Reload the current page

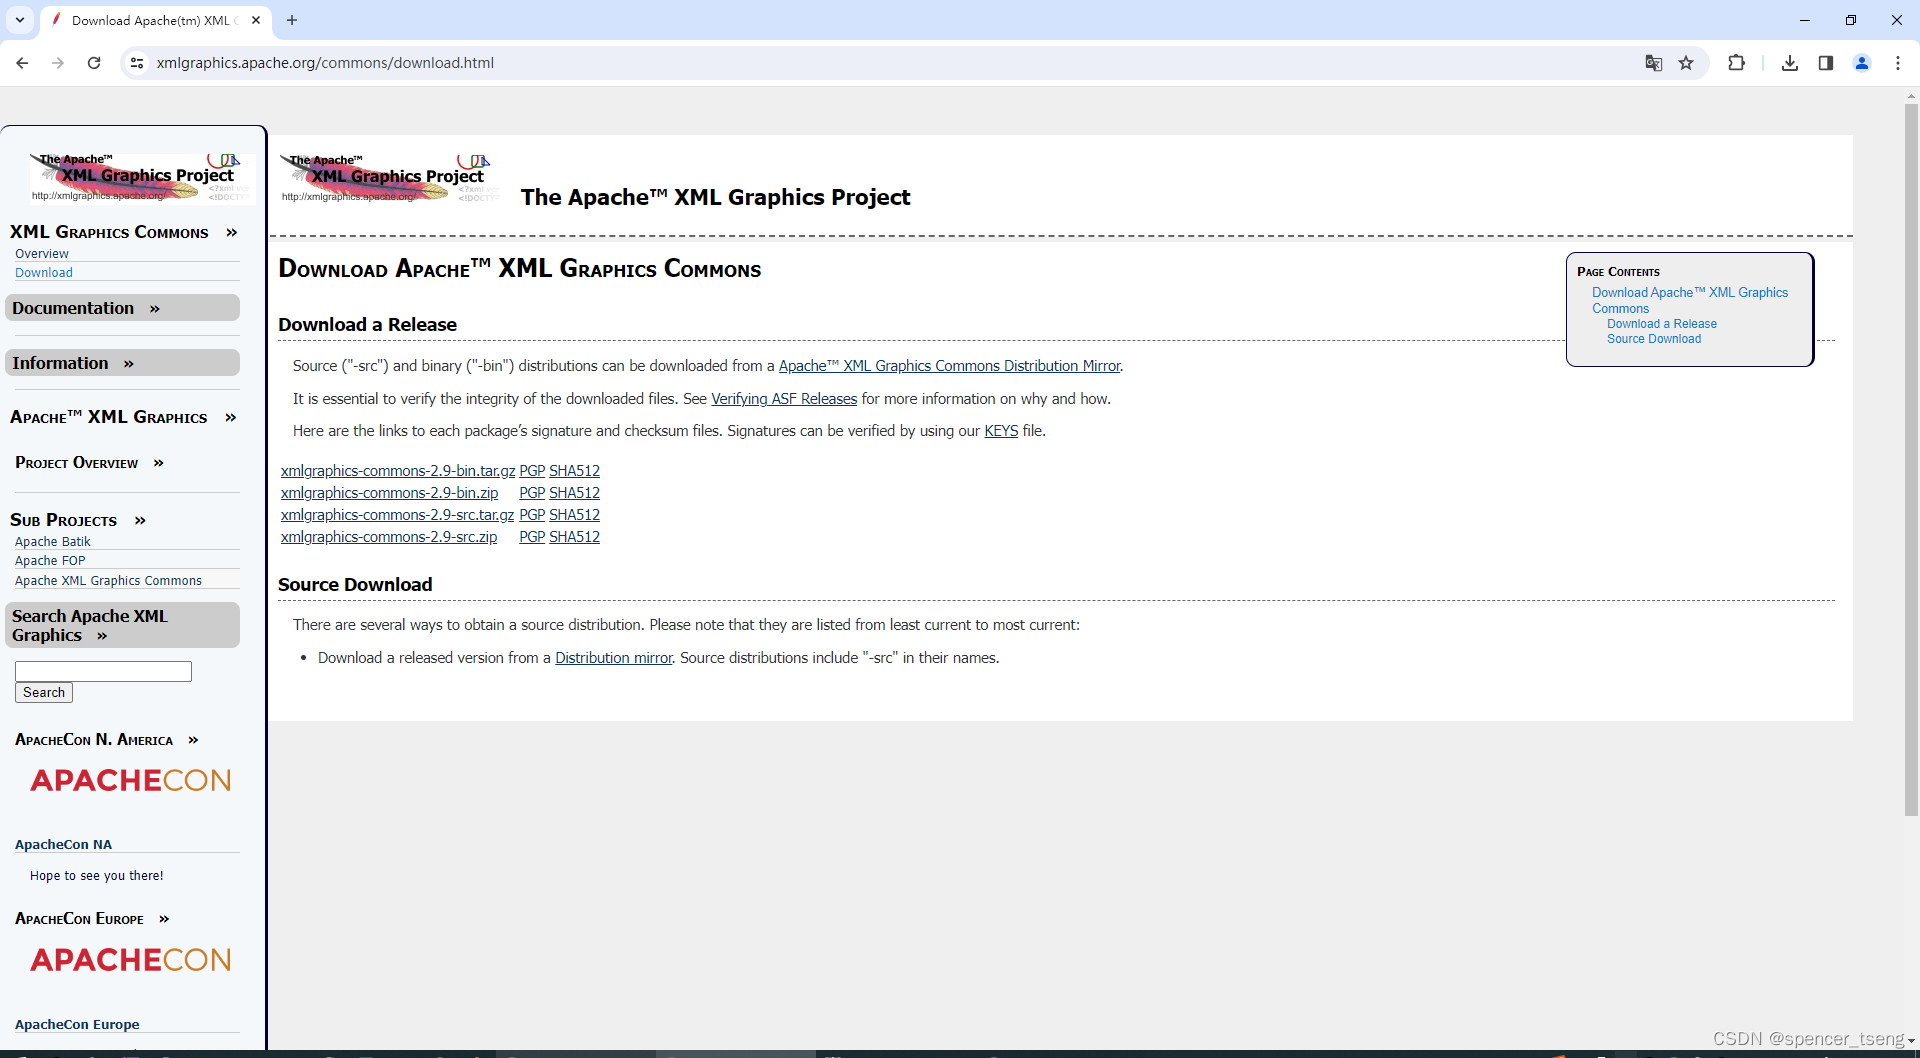[93, 62]
